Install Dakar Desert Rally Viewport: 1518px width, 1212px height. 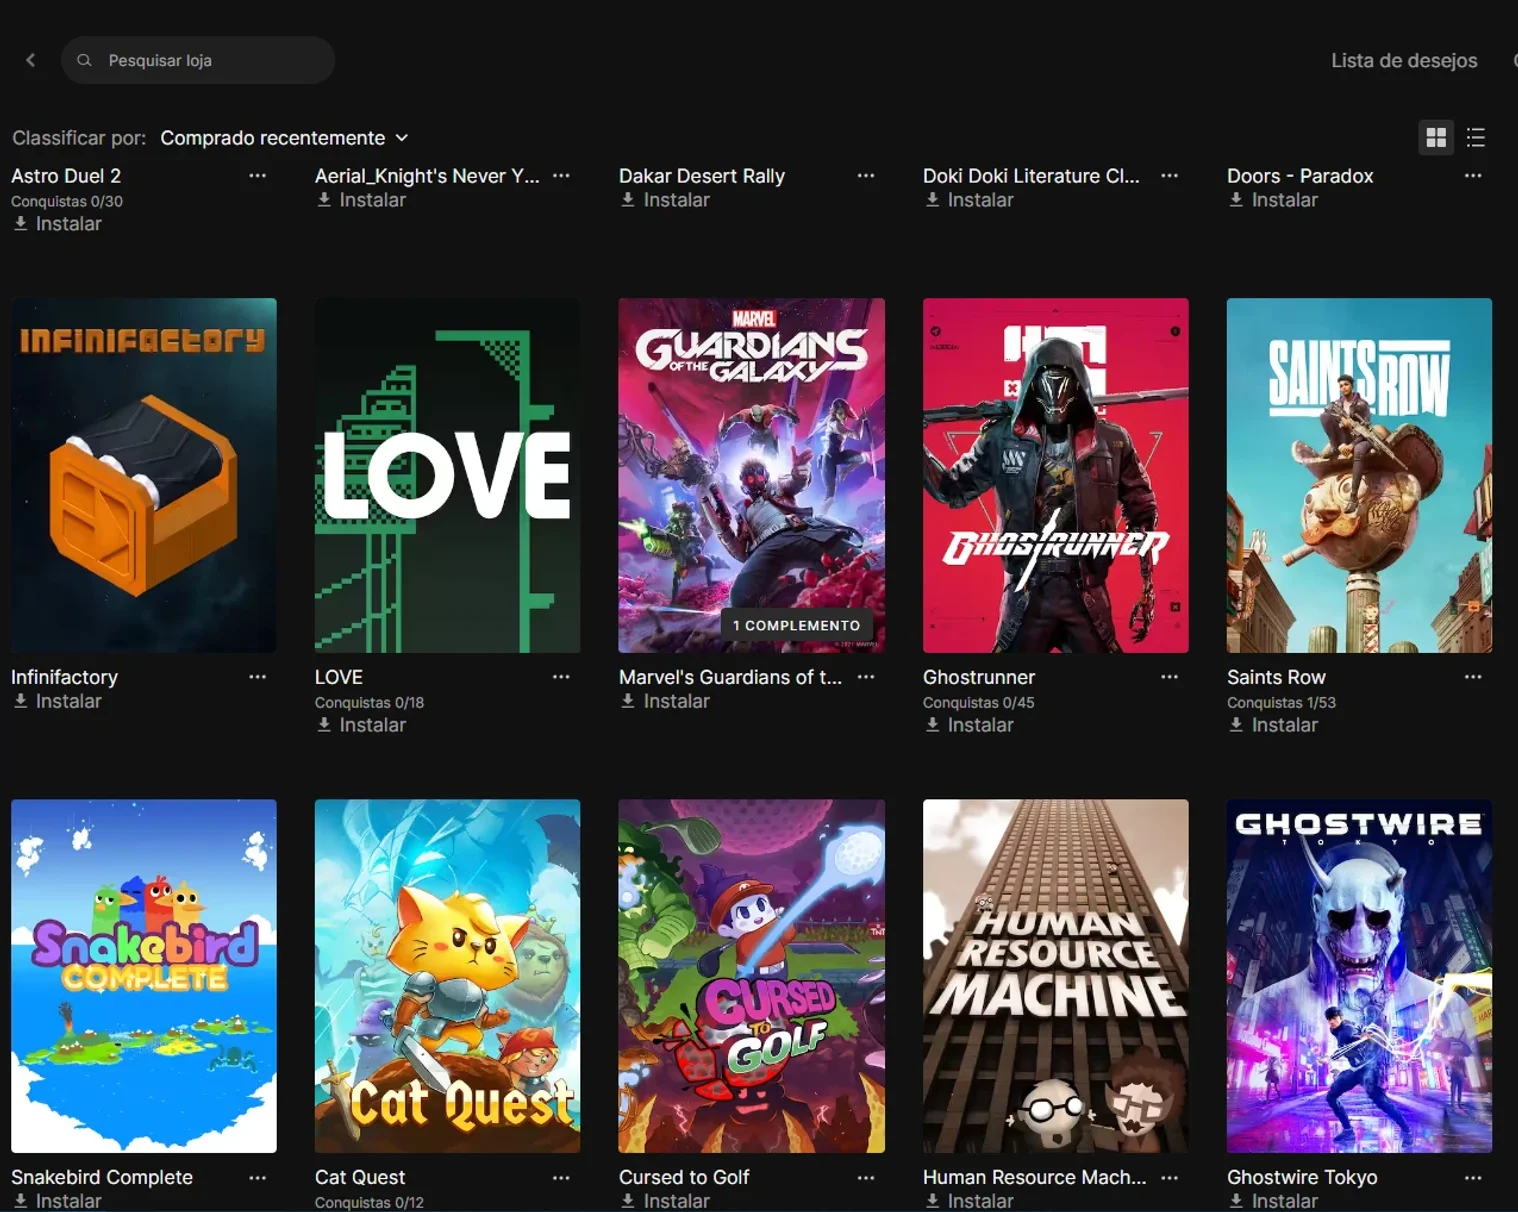click(x=666, y=200)
